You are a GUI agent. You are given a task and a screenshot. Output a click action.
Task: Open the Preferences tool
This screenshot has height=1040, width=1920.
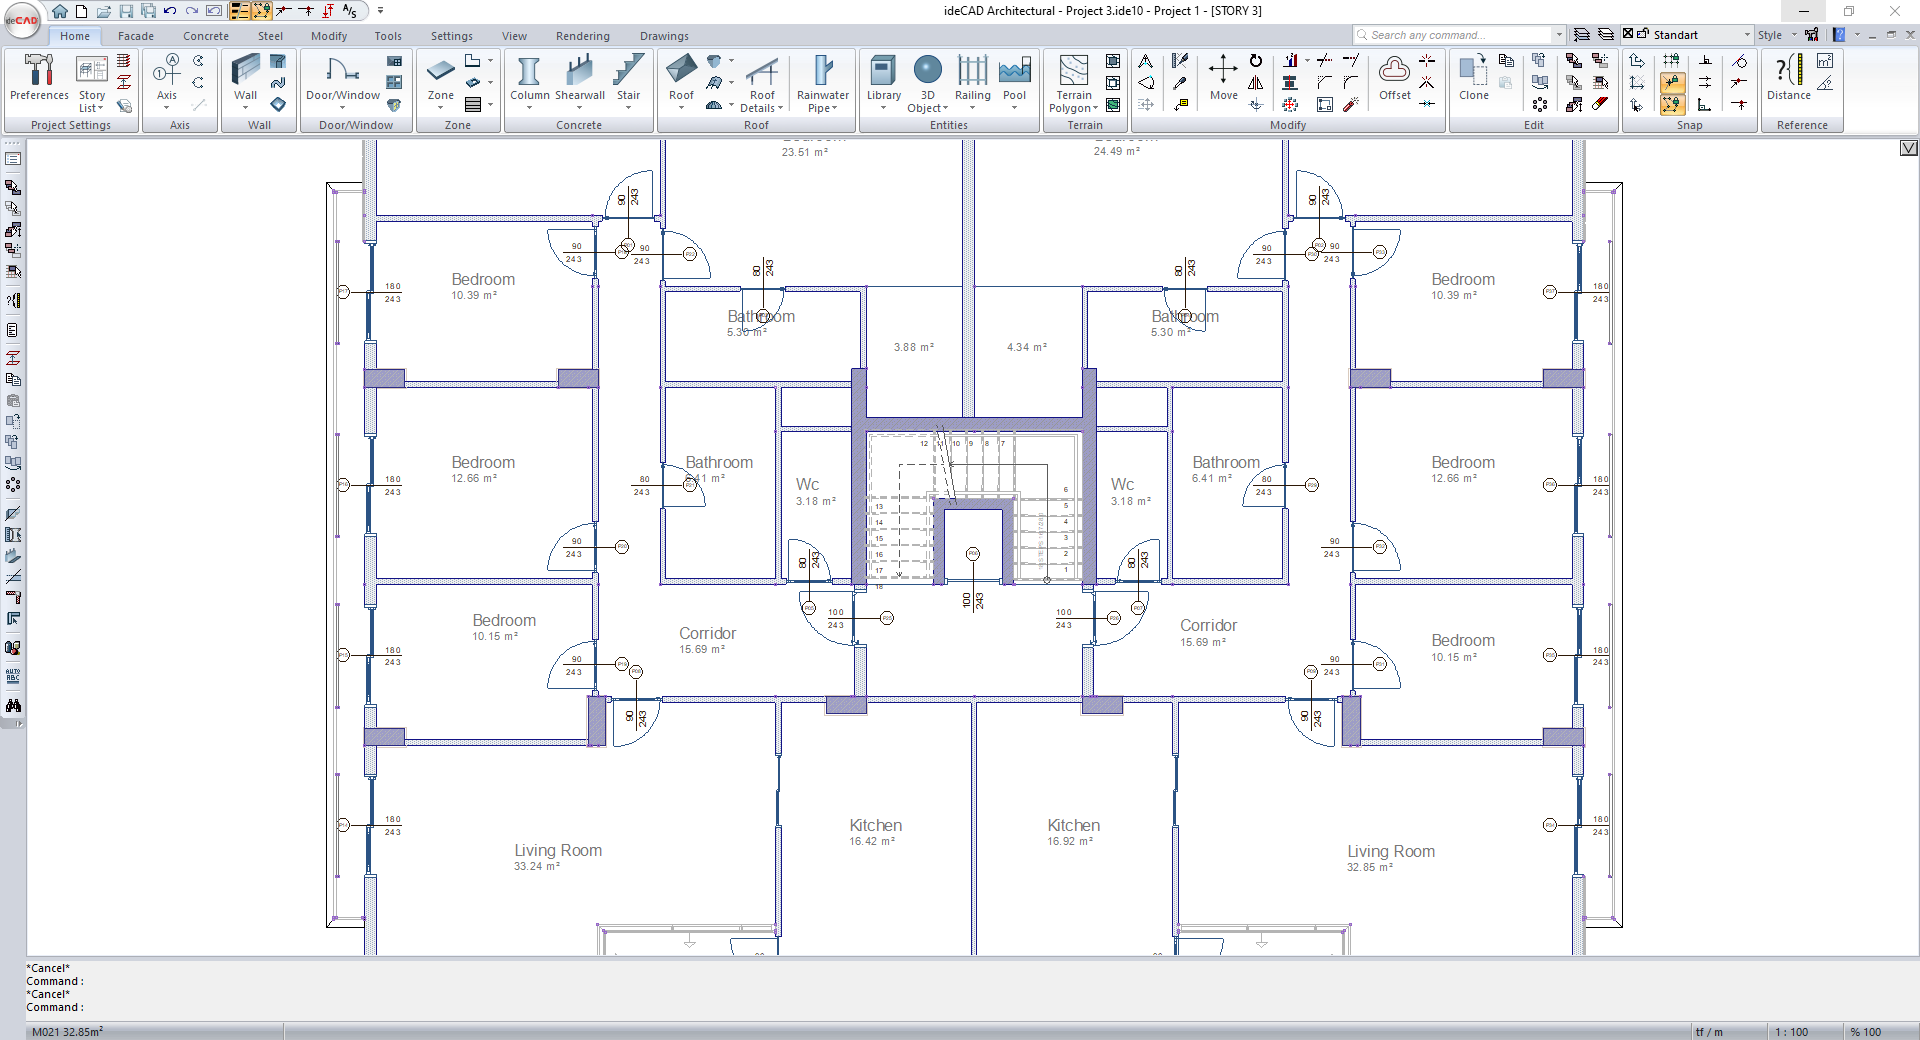(39, 79)
